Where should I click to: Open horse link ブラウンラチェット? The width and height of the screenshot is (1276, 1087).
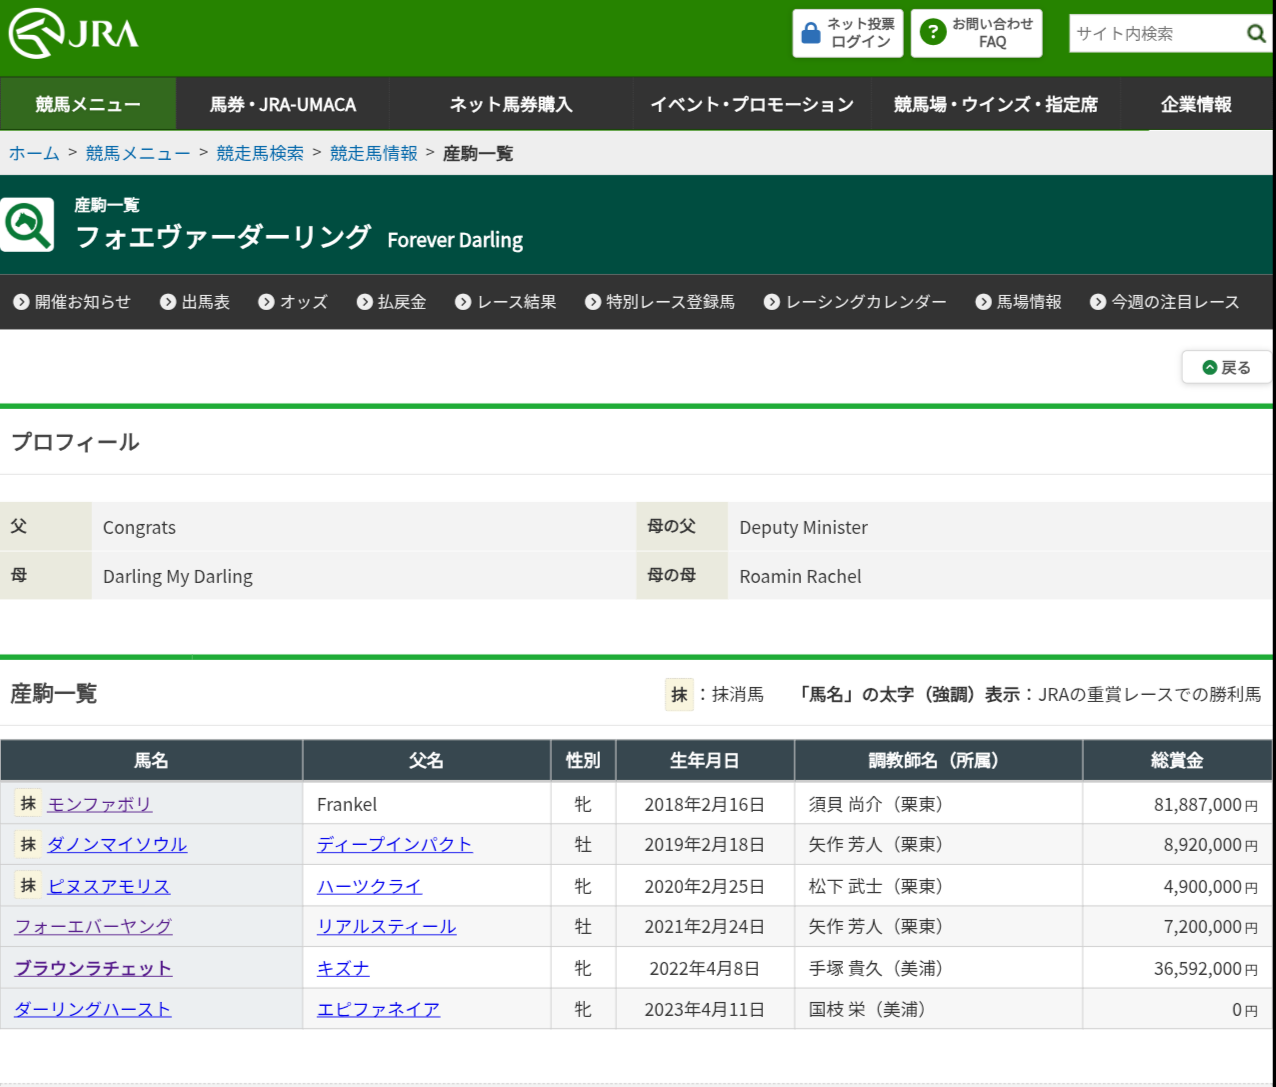pyautogui.click(x=93, y=969)
